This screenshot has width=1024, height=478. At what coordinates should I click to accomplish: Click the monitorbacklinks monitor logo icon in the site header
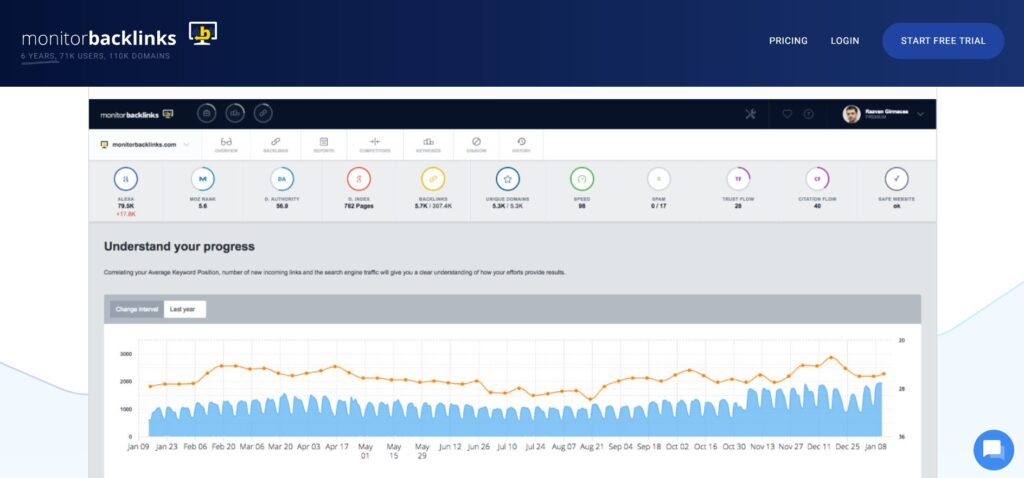click(203, 33)
